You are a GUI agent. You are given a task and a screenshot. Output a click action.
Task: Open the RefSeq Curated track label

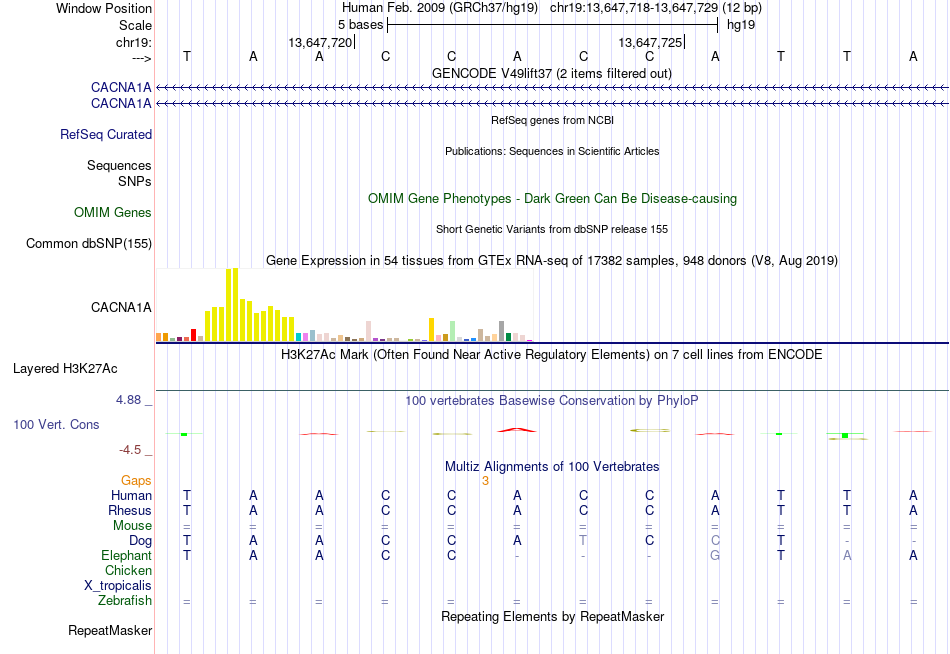pyautogui.click(x=106, y=135)
